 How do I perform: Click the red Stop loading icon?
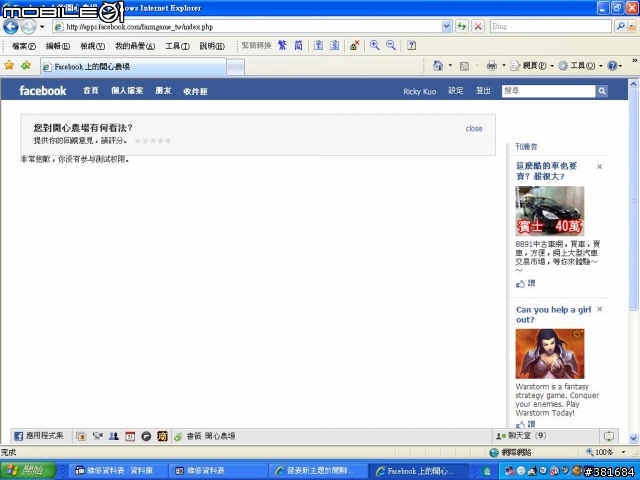[478, 27]
